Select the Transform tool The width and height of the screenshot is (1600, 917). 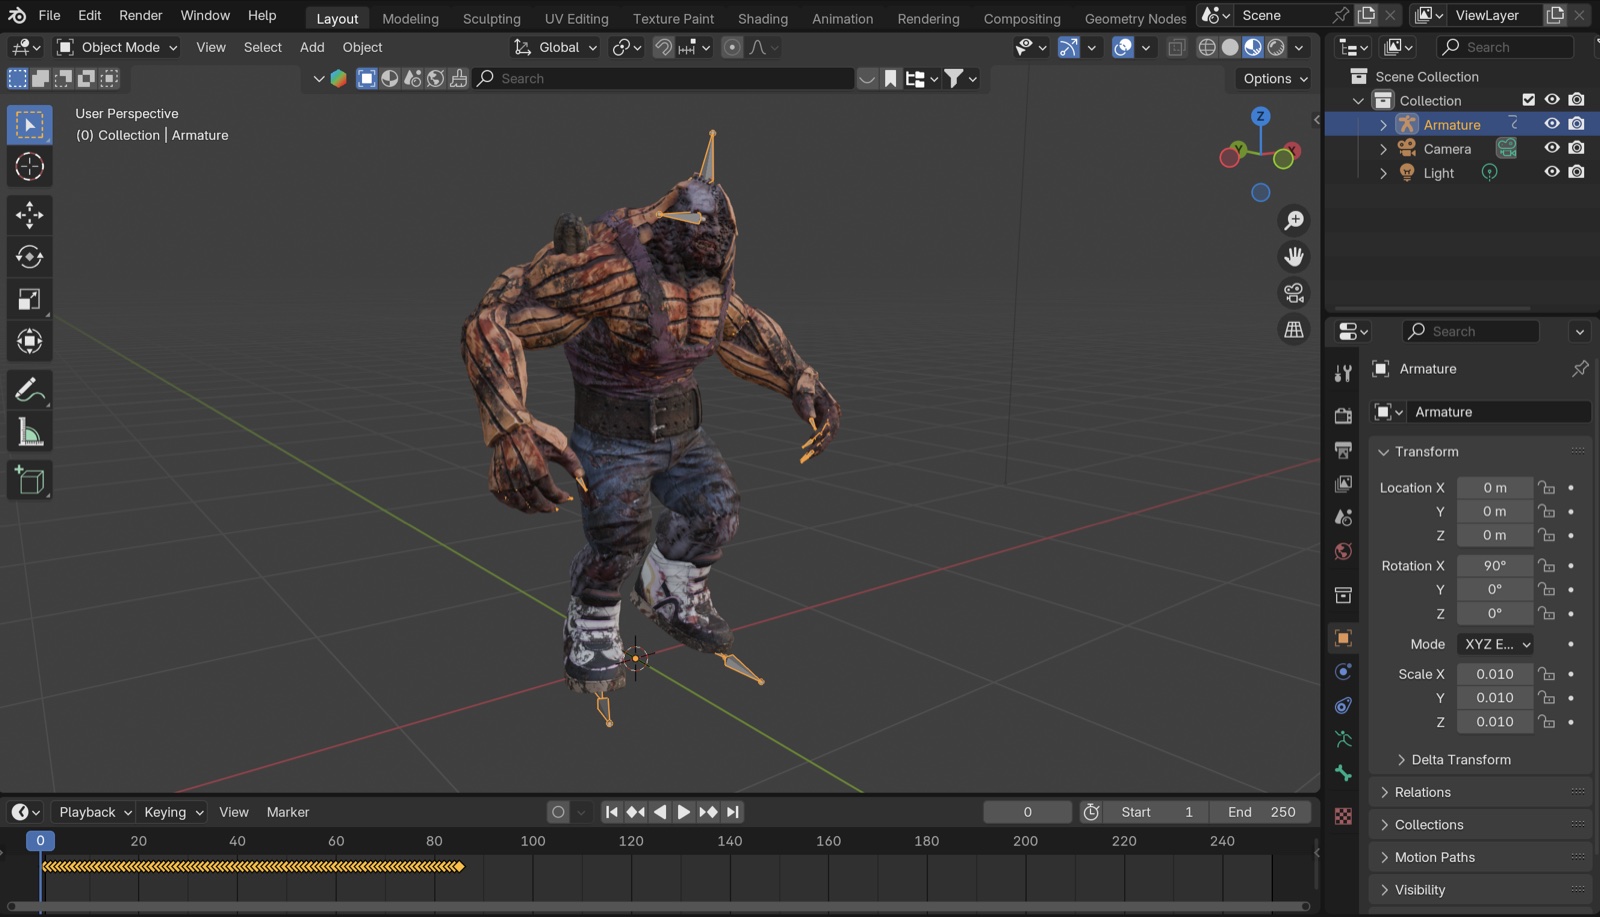(30, 341)
